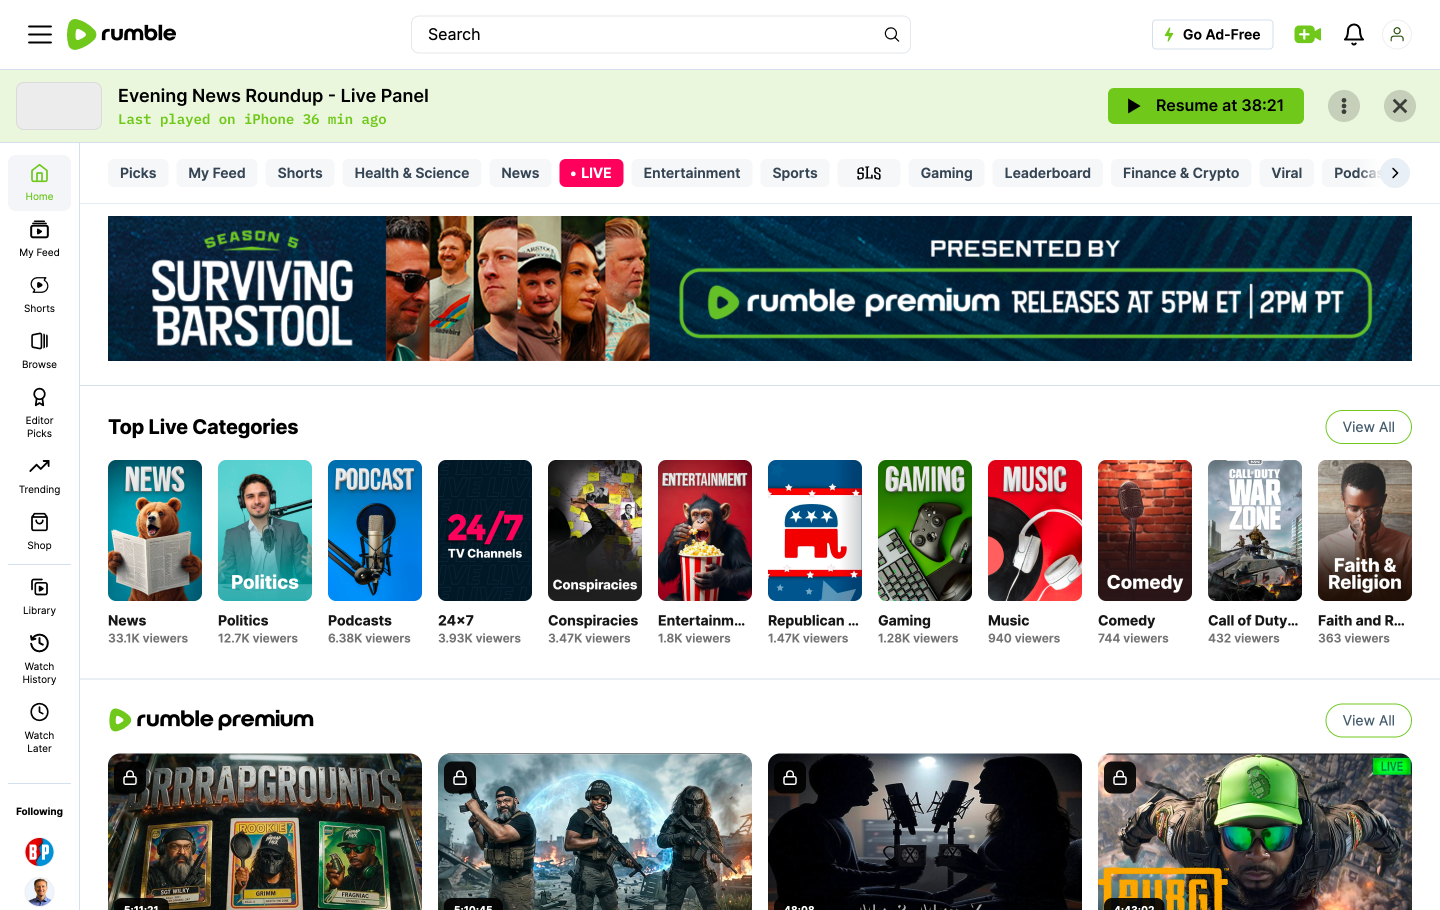
Task: Open Watch History in the sidebar
Action: (39, 659)
